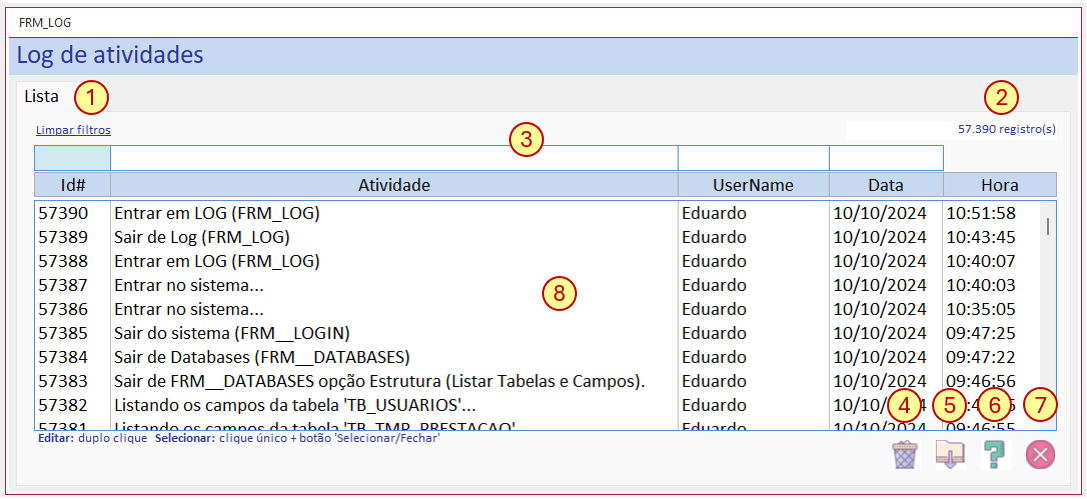
Task: Select log row with Id 57390
Action: point(537,213)
